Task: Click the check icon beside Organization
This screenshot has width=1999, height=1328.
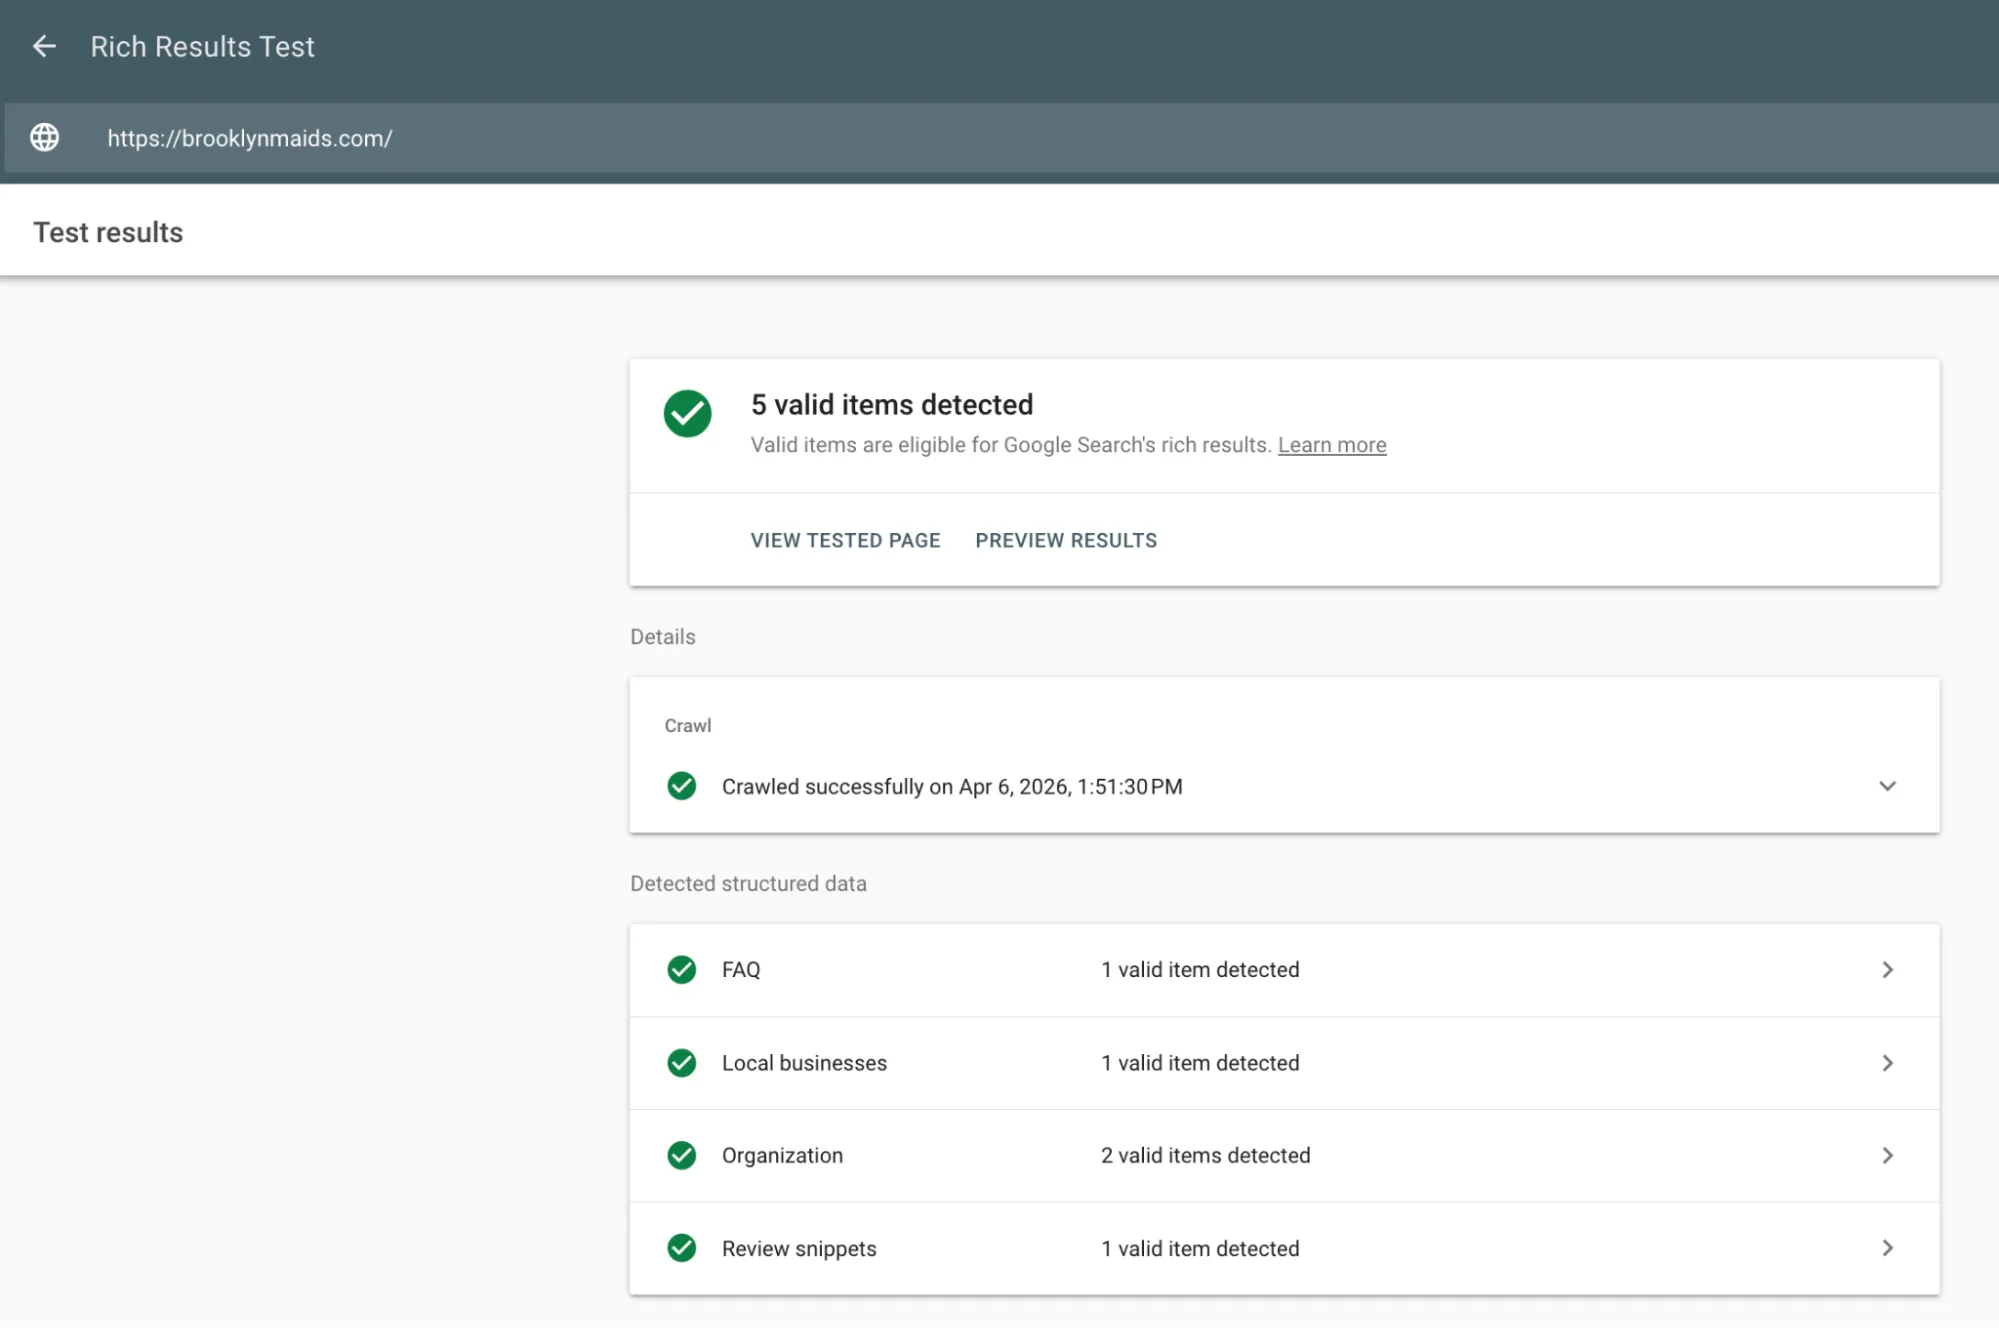Action: tap(681, 1155)
